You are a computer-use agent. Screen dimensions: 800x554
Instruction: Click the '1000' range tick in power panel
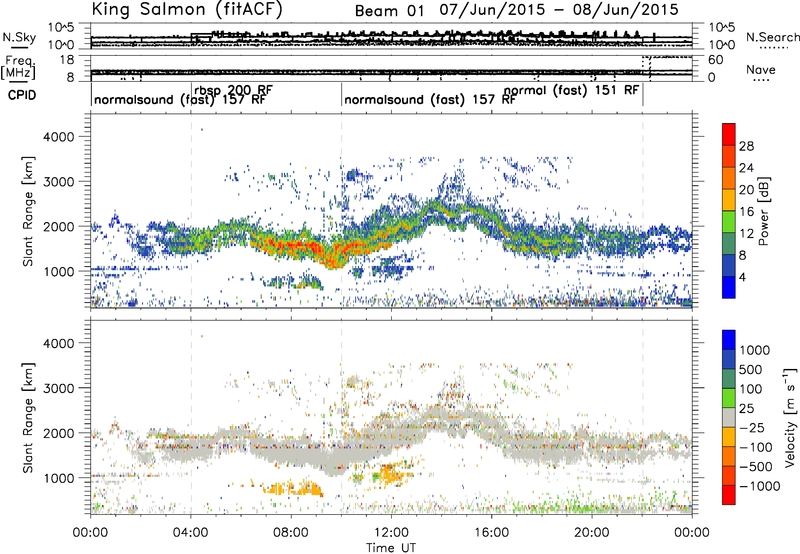(58, 271)
